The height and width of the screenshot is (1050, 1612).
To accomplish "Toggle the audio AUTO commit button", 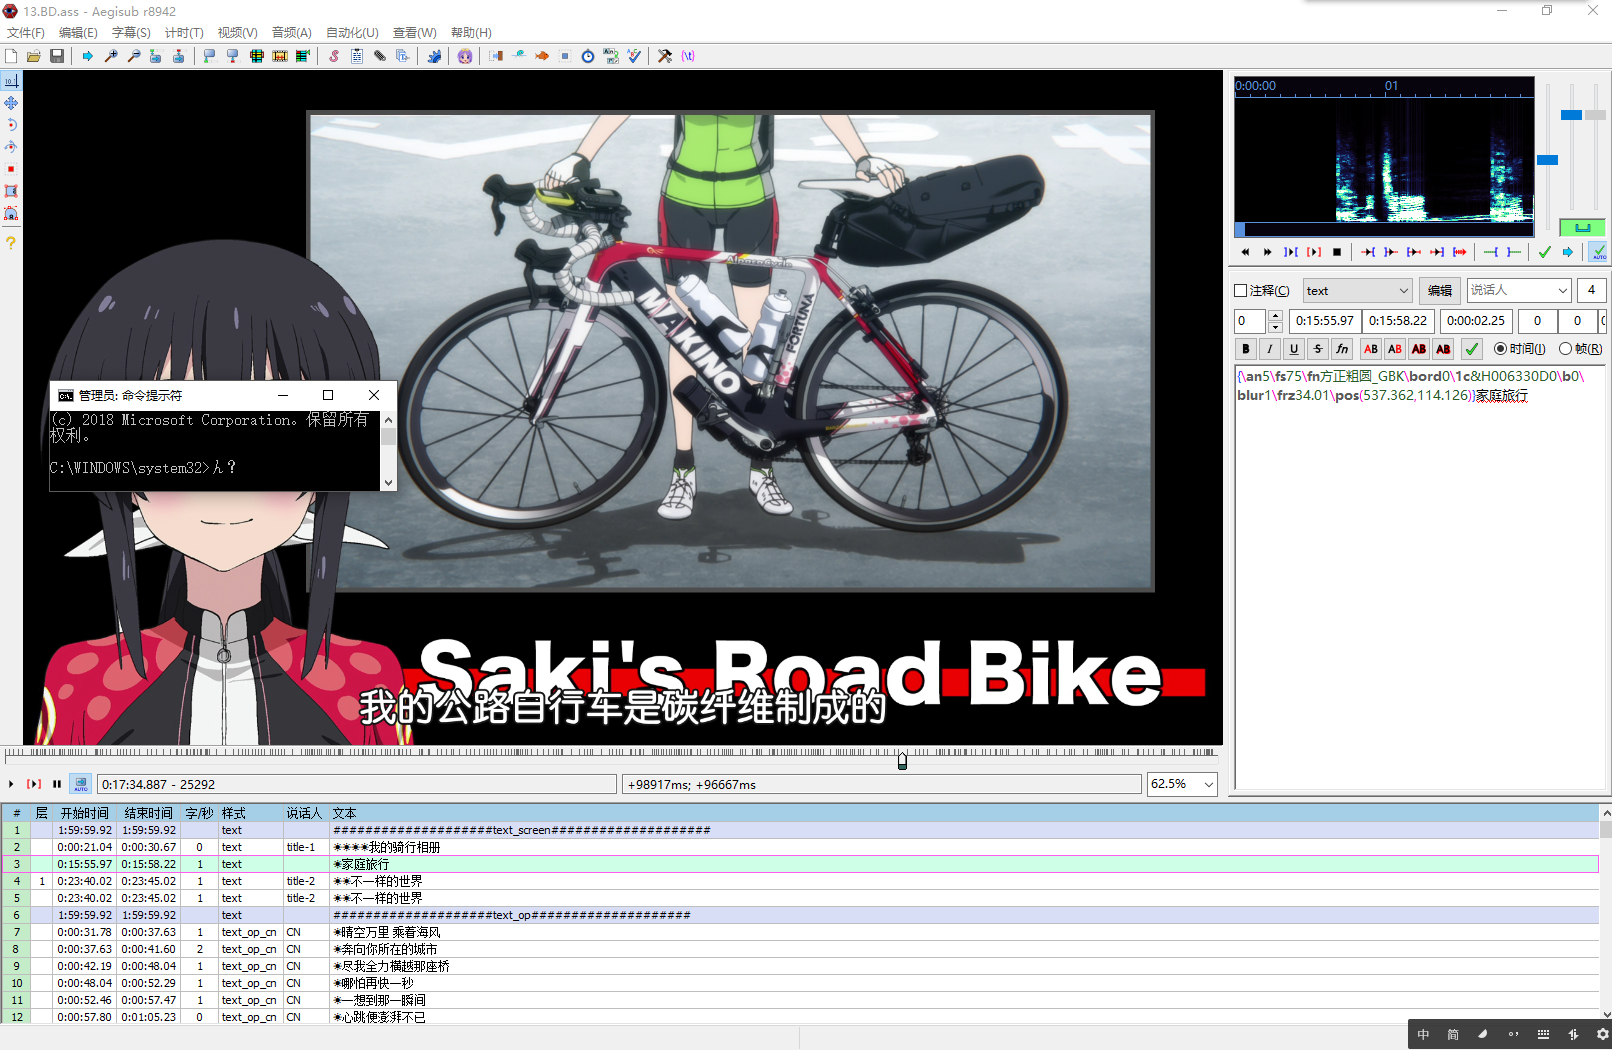I will click(x=1599, y=252).
